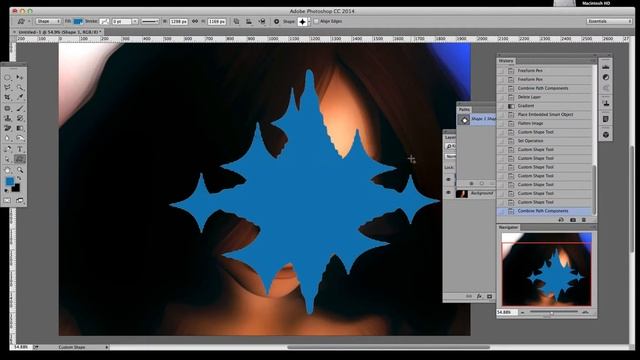Set history brush source to Gradient state
Screen dimensions: 640x360
pos(501,106)
